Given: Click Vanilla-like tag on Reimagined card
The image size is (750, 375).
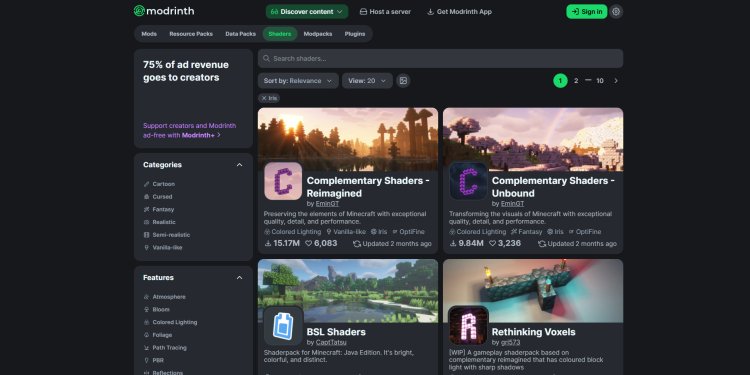Looking at the screenshot, I should pyautogui.click(x=346, y=232).
